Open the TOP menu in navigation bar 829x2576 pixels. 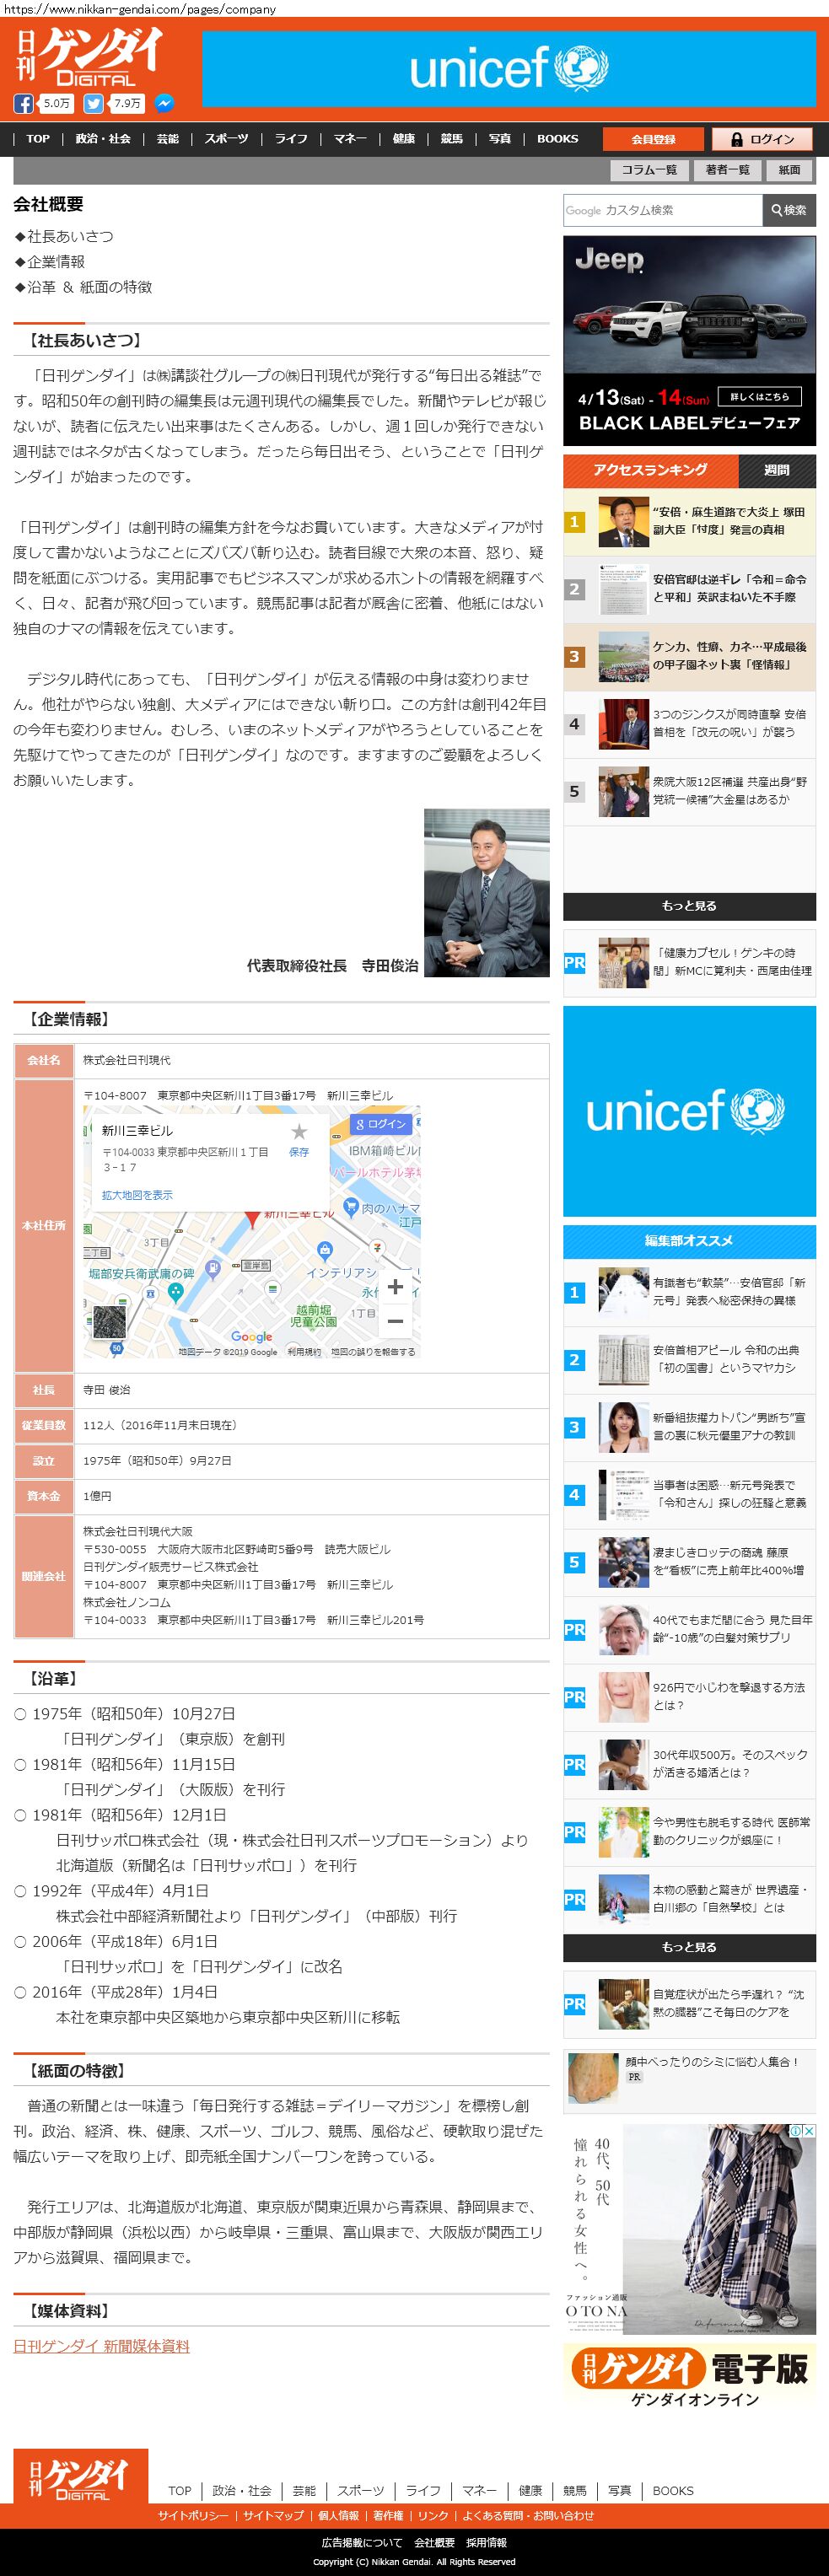[x=38, y=139]
